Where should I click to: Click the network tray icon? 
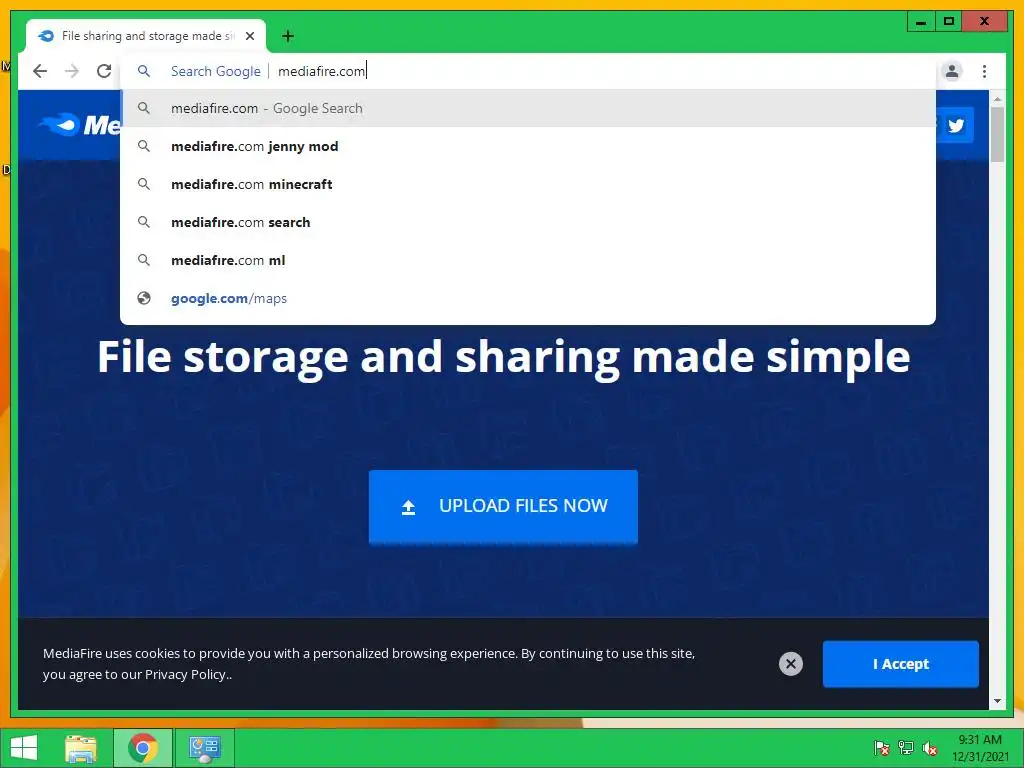[x=906, y=748]
